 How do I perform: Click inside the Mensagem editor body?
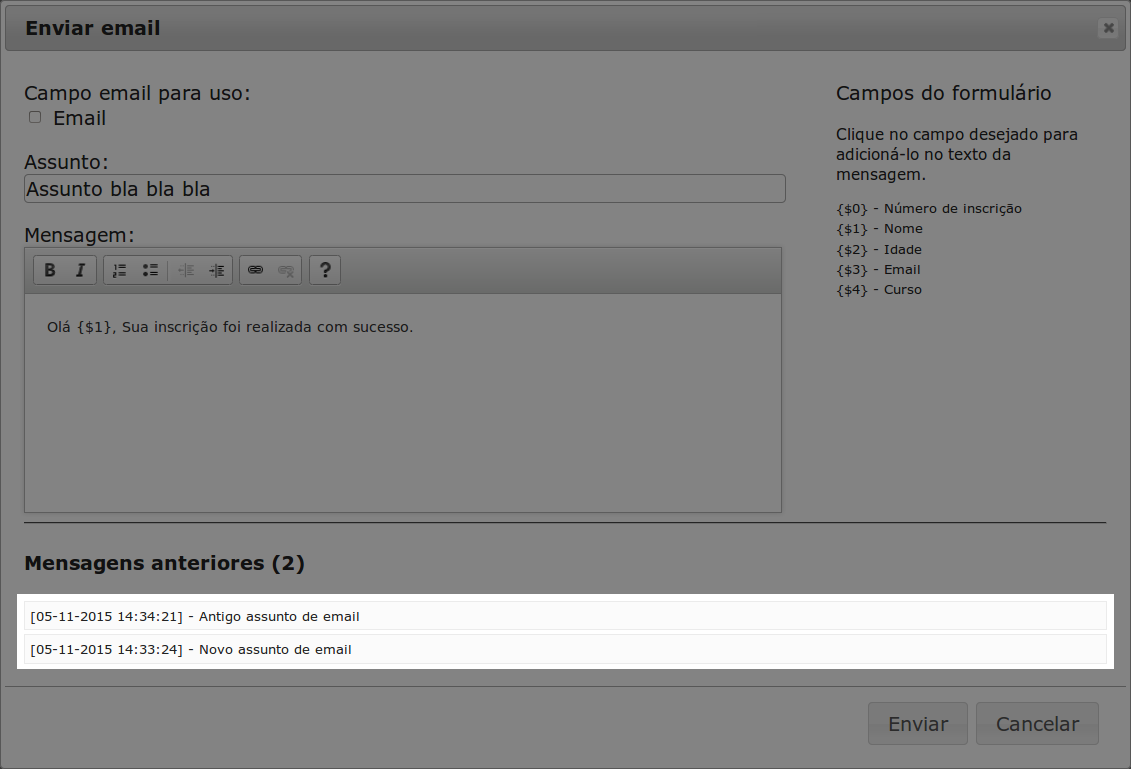pos(402,410)
